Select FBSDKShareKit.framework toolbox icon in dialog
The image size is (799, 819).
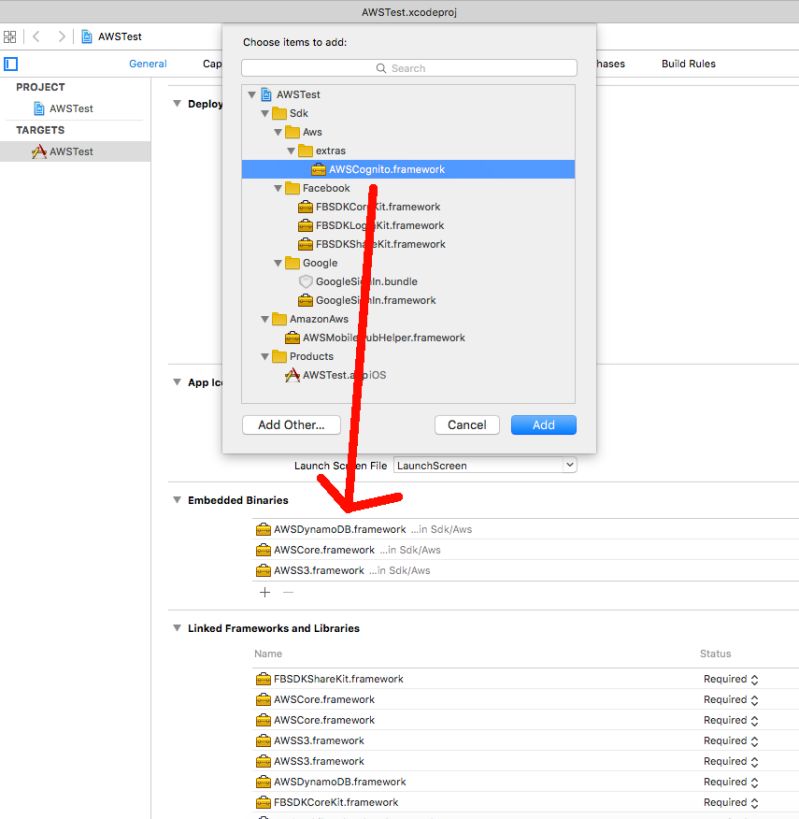pyautogui.click(x=306, y=244)
